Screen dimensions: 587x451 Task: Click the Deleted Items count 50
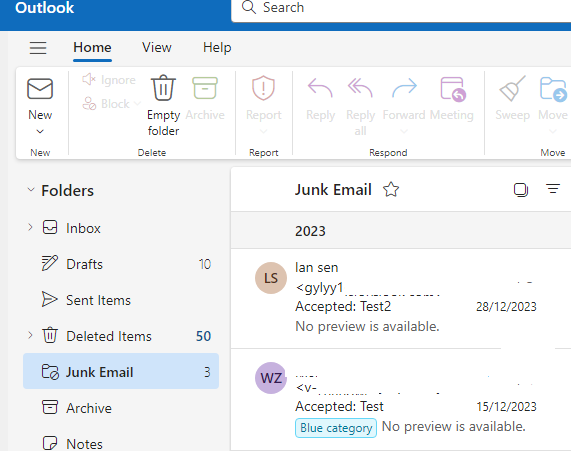[x=204, y=336]
